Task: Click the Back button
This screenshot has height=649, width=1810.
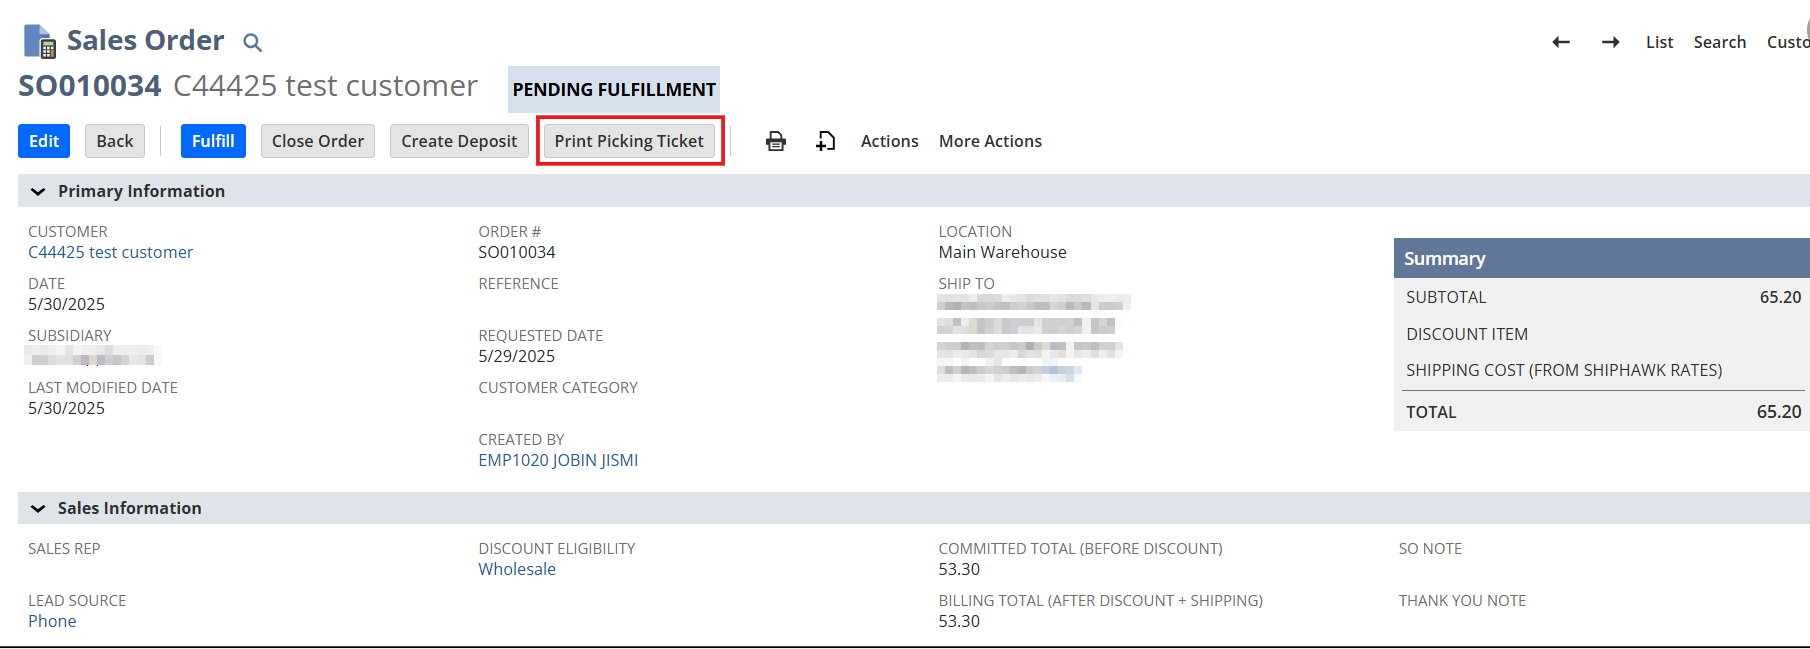Action: [115, 141]
